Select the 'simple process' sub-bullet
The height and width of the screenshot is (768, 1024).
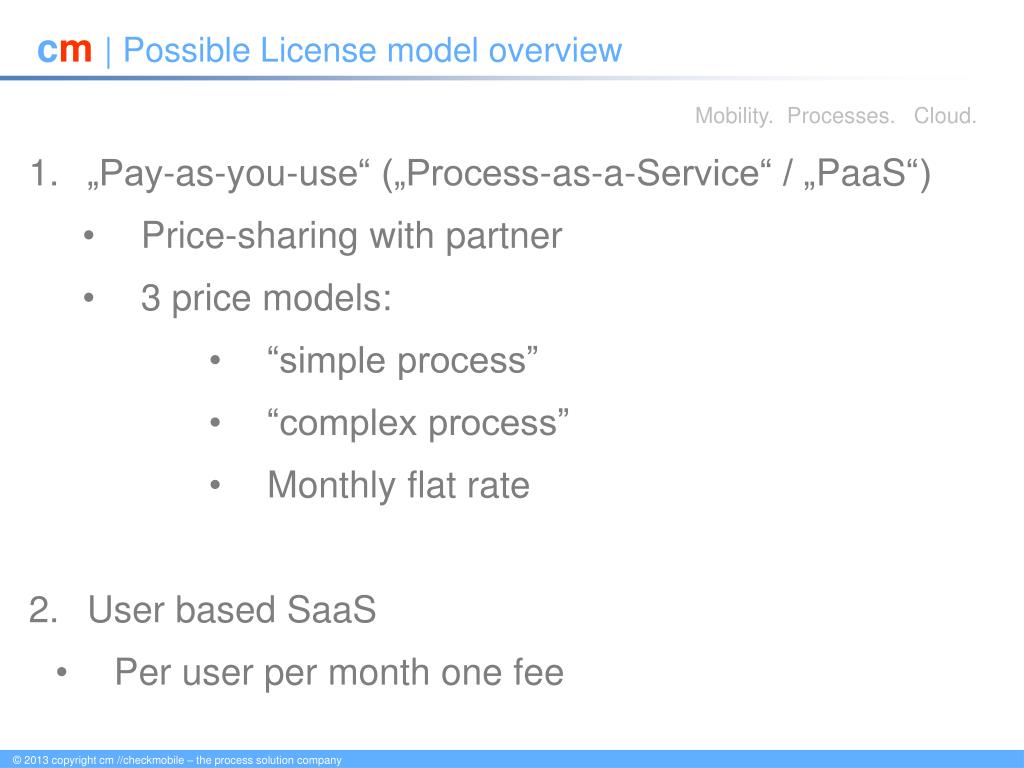click(x=403, y=360)
